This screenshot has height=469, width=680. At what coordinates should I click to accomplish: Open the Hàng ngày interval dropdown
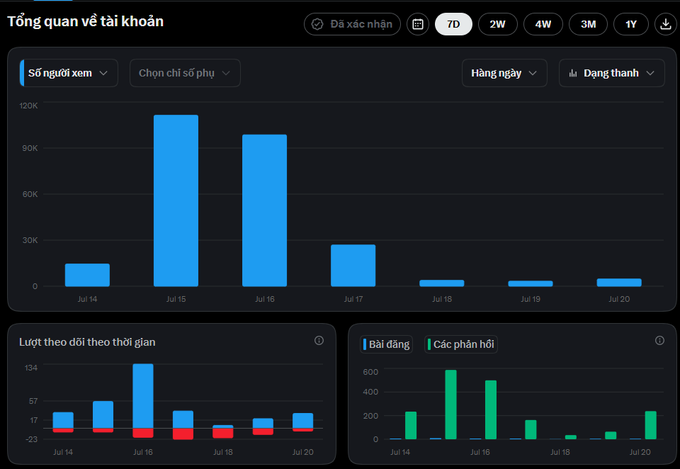point(504,73)
